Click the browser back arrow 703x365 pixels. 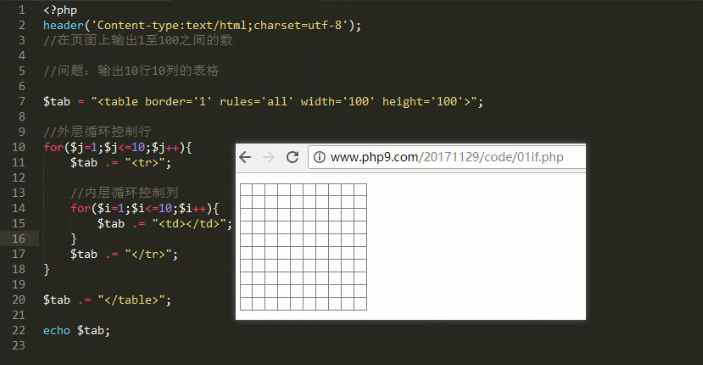click(x=245, y=157)
